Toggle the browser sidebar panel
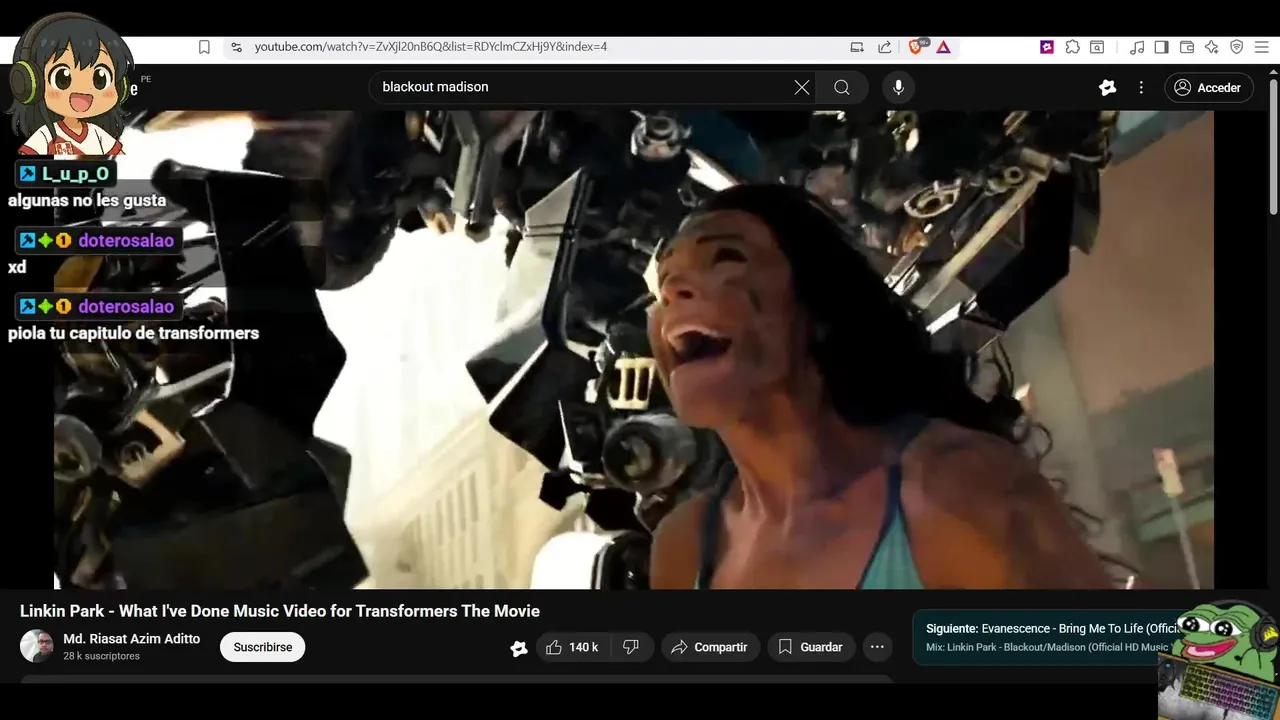Screen dimensions: 1280x720 pyautogui.click(x=1161, y=47)
